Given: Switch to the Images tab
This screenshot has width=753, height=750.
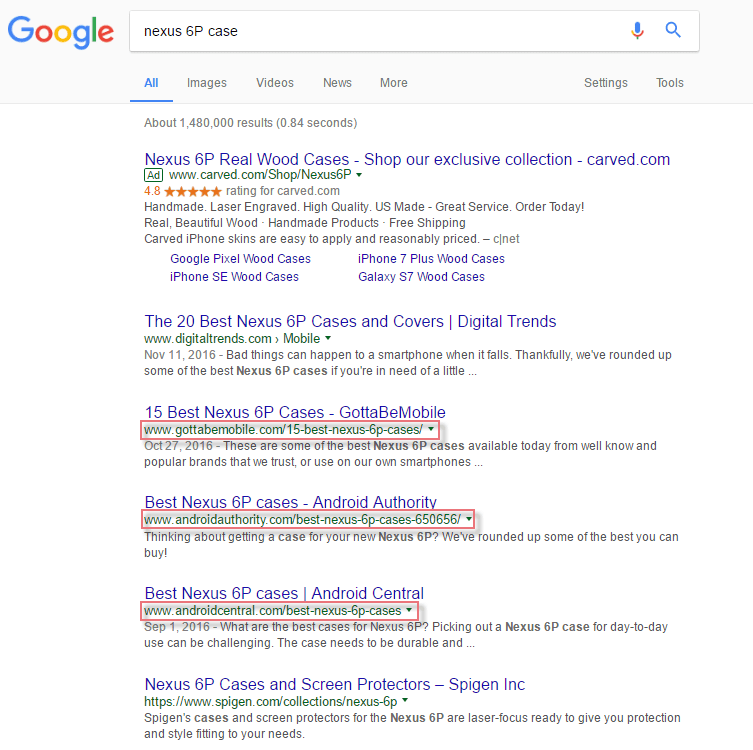Looking at the screenshot, I should (x=206, y=83).
